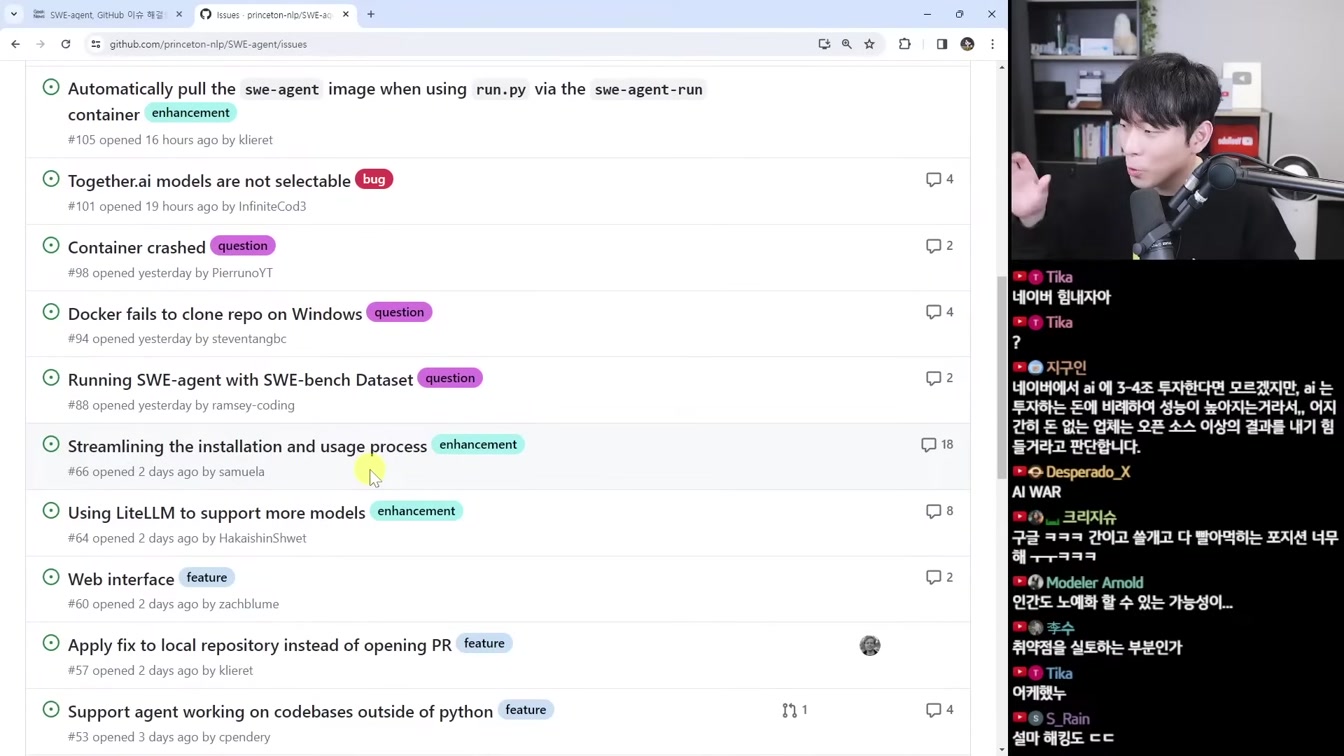Click feature label on Web interface issue
Viewport: 1344px width, 756px height.
[207, 577]
